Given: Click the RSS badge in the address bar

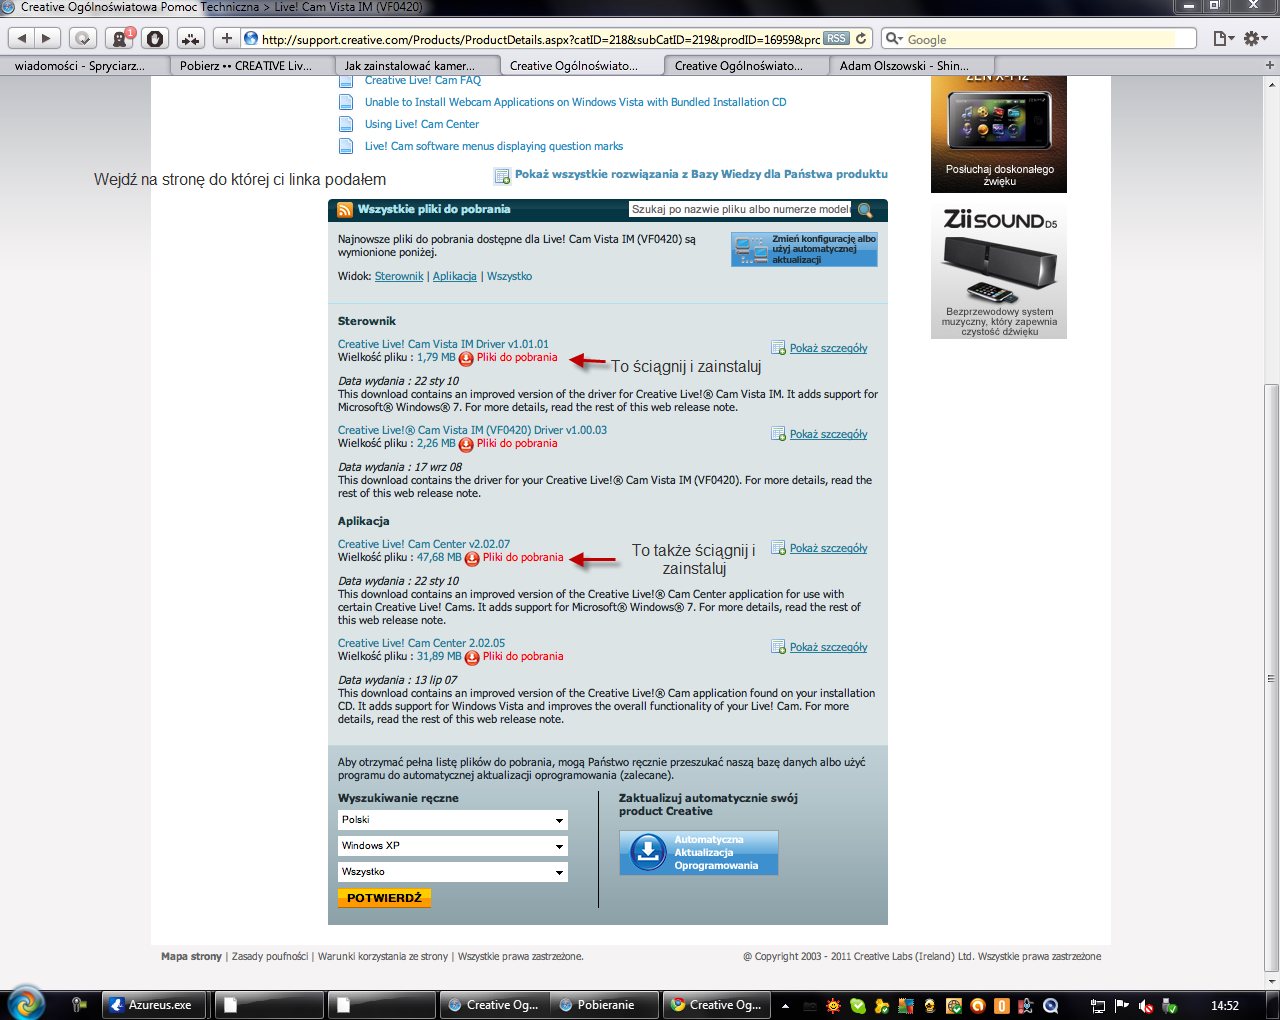Looking at the screenshot, I should 836,38.
